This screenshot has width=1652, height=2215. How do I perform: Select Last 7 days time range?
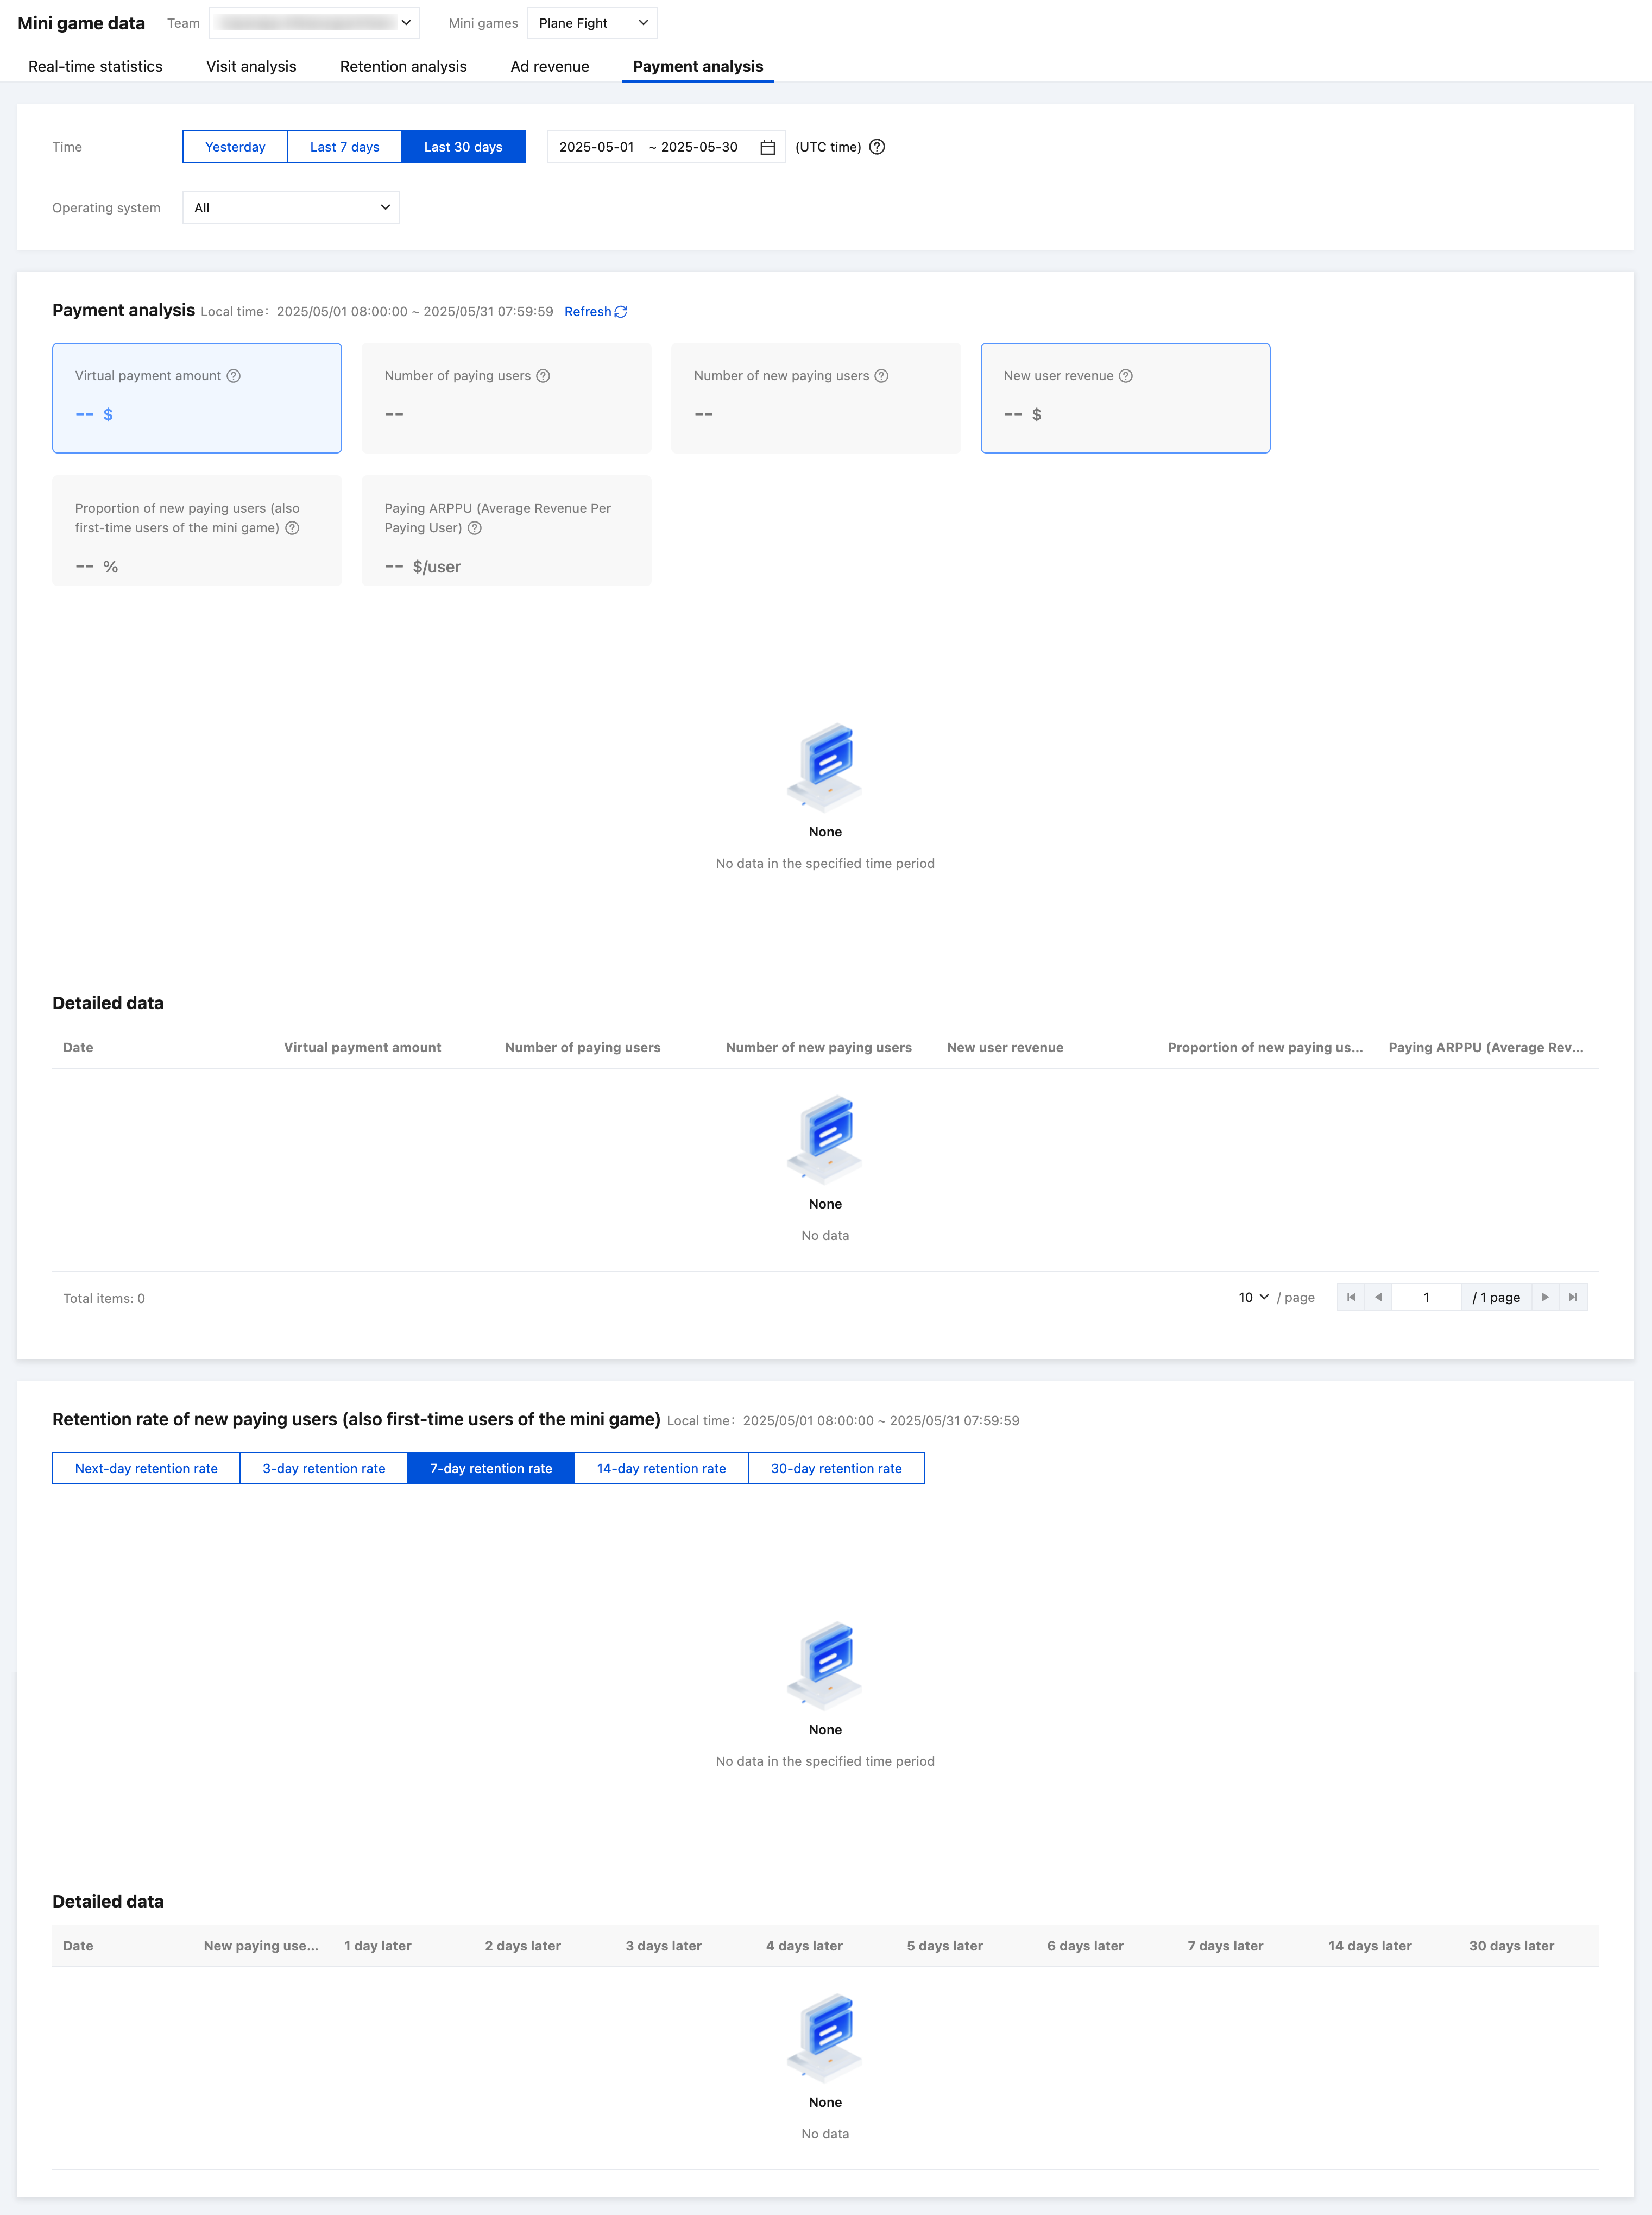[344, 147]
